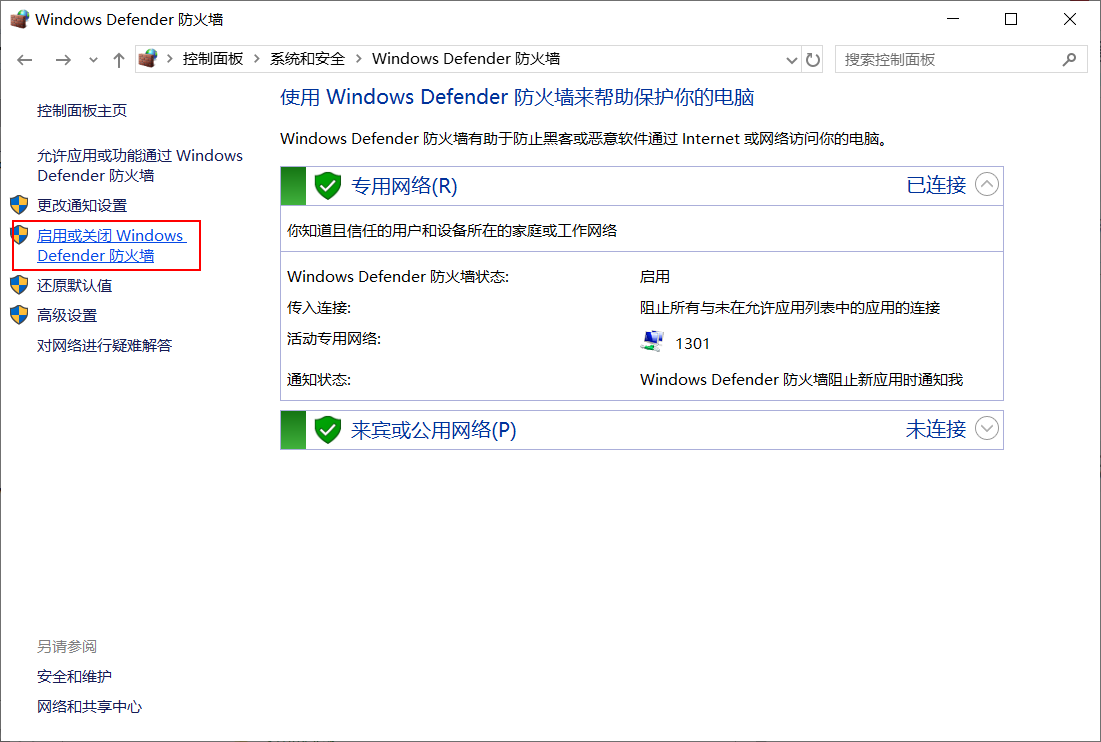1101x742 pixels.
Task: Click the 活动专用网络 label
Action: [334, 339]
